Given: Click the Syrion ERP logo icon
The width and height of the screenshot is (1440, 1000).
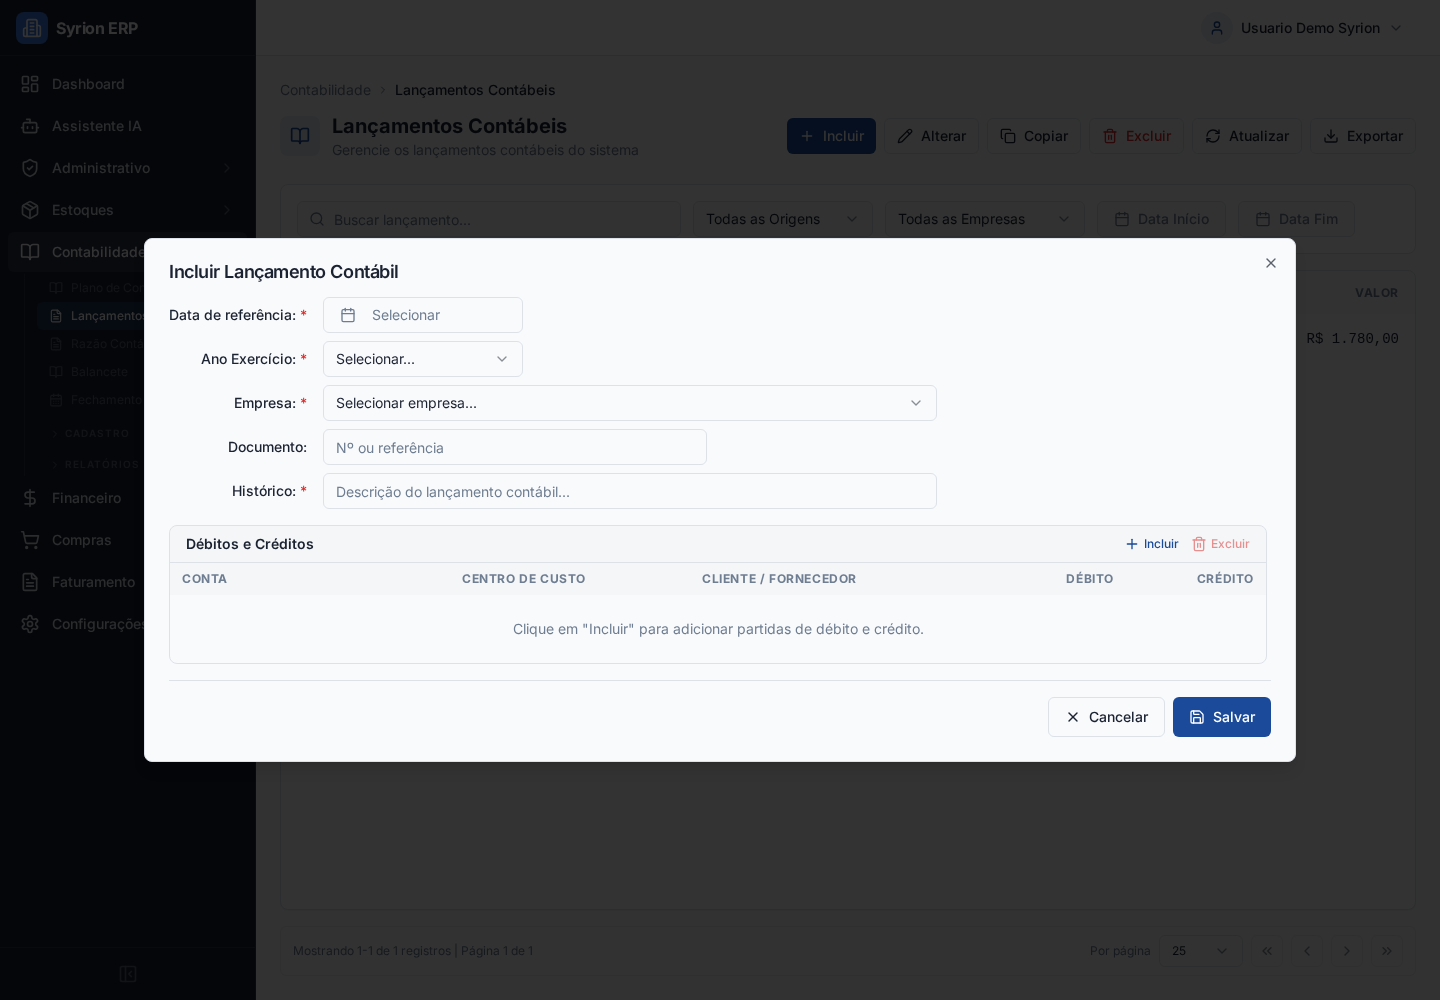Looking at the screenshot, I should click(32, 28).
